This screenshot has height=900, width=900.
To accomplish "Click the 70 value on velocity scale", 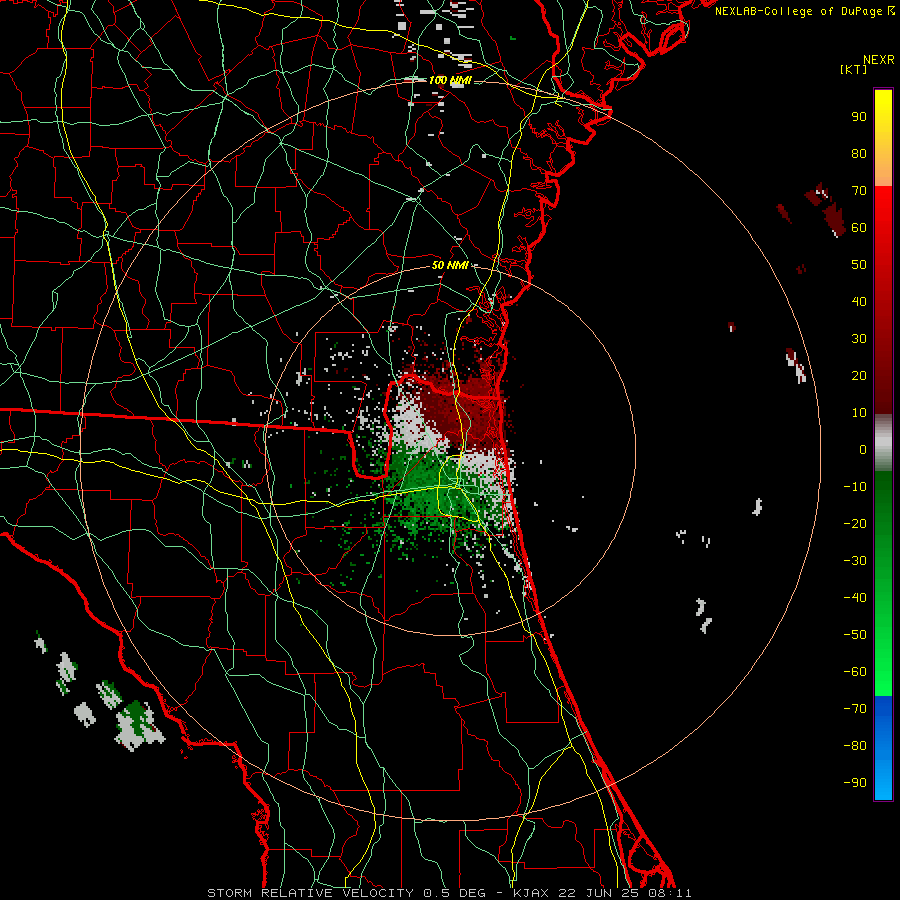I will [x=859, y=191].
